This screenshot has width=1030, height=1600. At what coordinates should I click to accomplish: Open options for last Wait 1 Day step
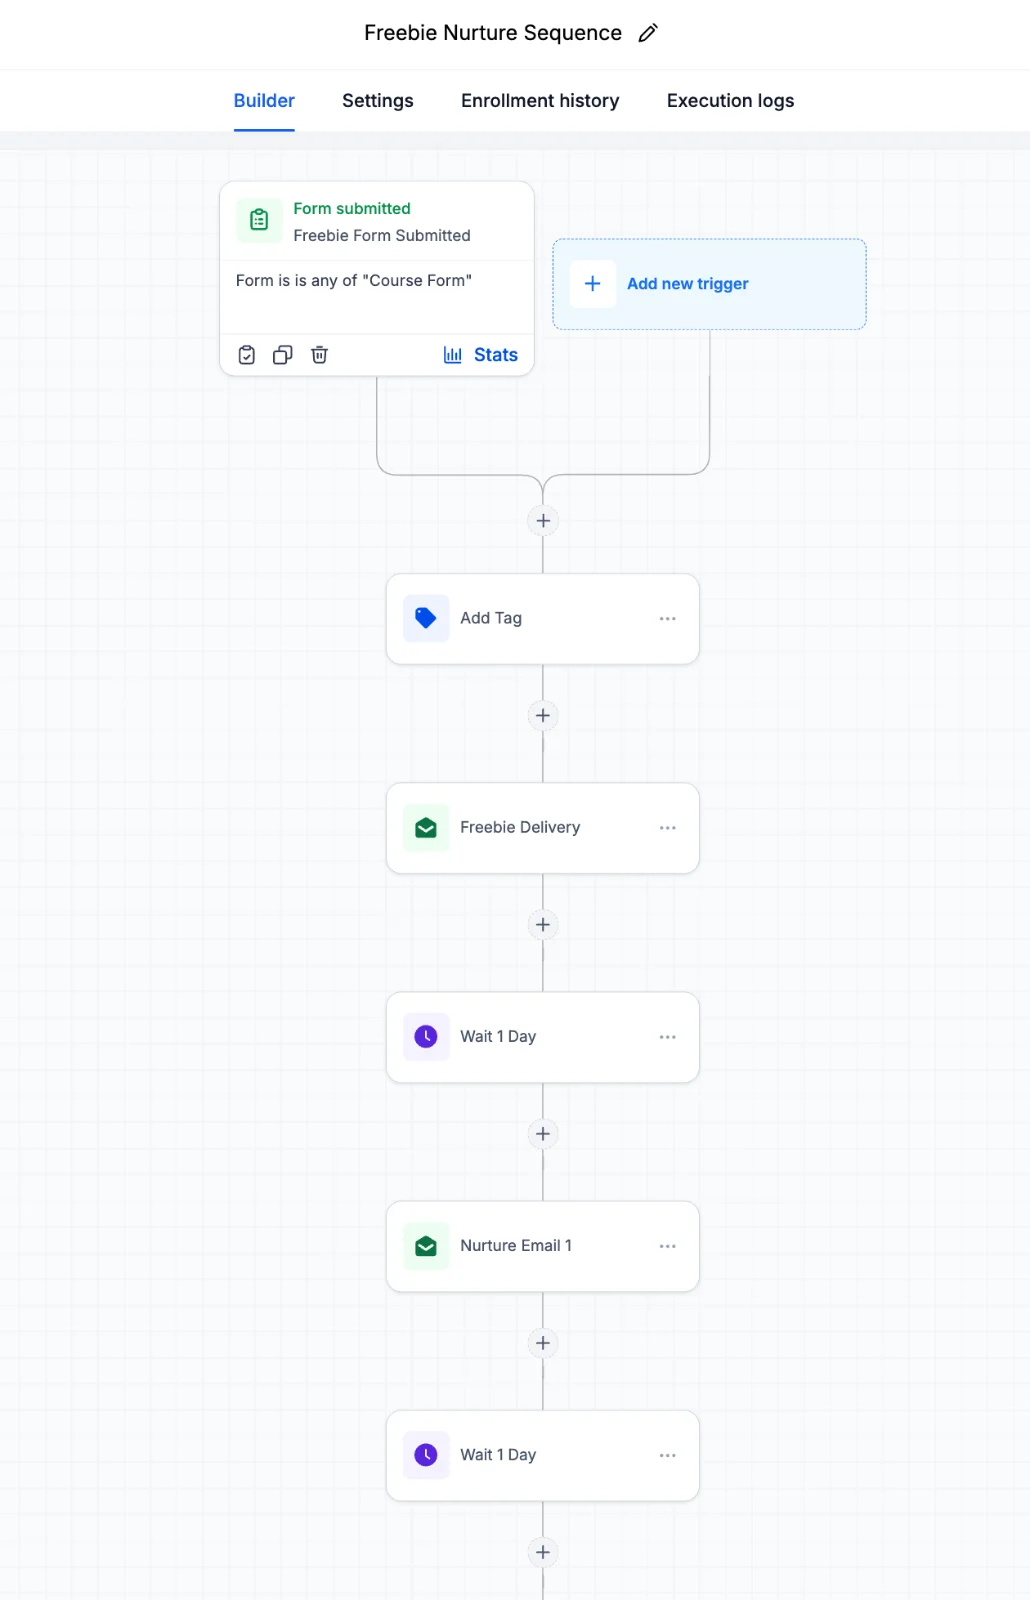pyautogui.click(x=668, y=1455)
